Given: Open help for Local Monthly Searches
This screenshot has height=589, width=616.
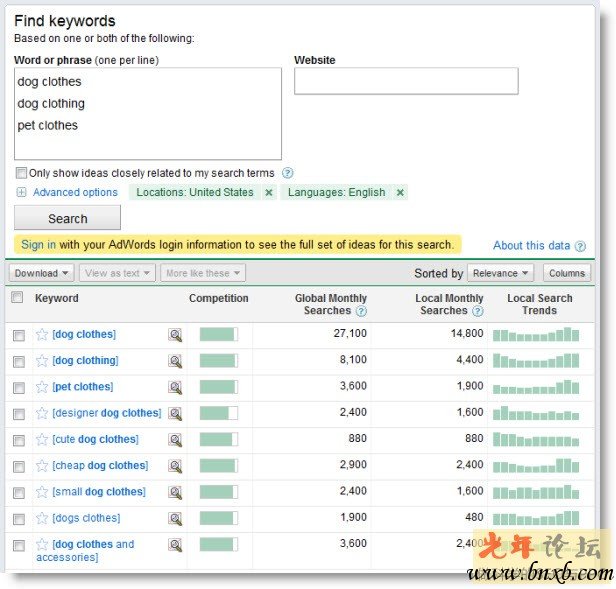Looking at the screenshot, I should [x=477, y=311].
